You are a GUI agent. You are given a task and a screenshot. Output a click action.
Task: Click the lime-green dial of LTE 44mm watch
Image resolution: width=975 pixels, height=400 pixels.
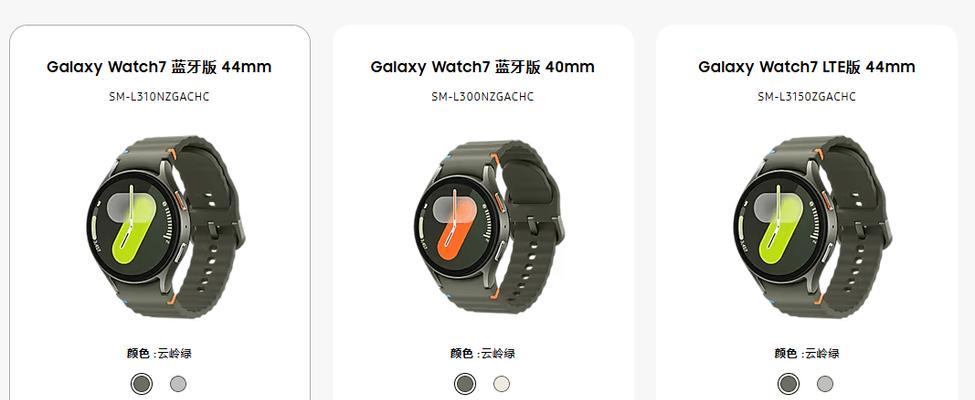click(x=780, y=229)
